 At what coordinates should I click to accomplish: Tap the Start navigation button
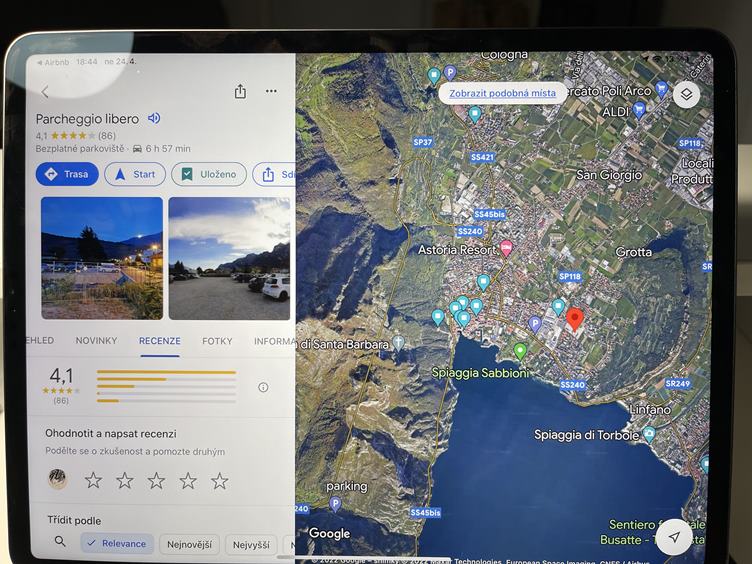click(x=135, y=174)
